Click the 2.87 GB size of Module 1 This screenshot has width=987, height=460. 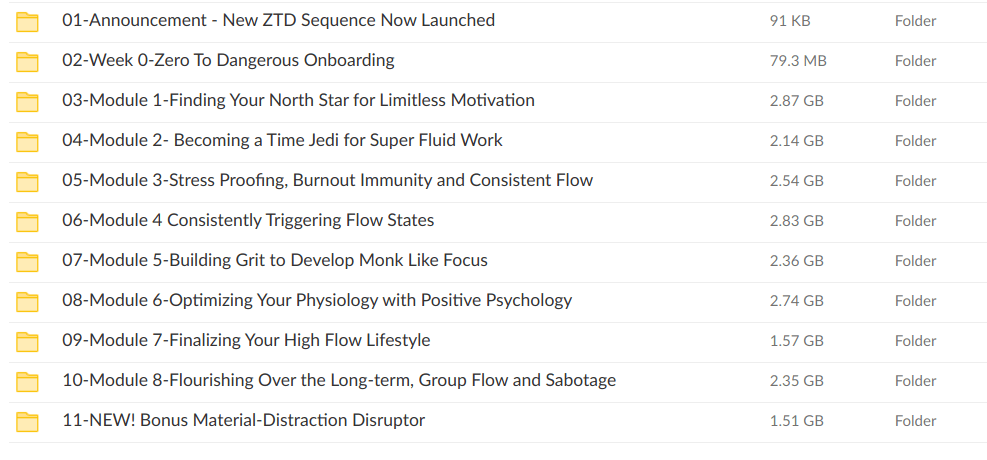pyautogui.click(x=796, y=101)
